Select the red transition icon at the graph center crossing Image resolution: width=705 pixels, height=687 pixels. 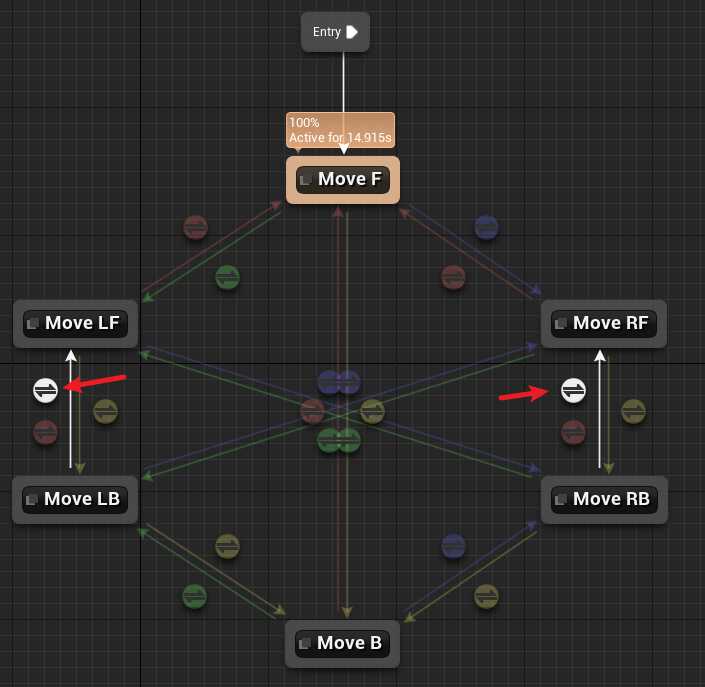point(312,411)
